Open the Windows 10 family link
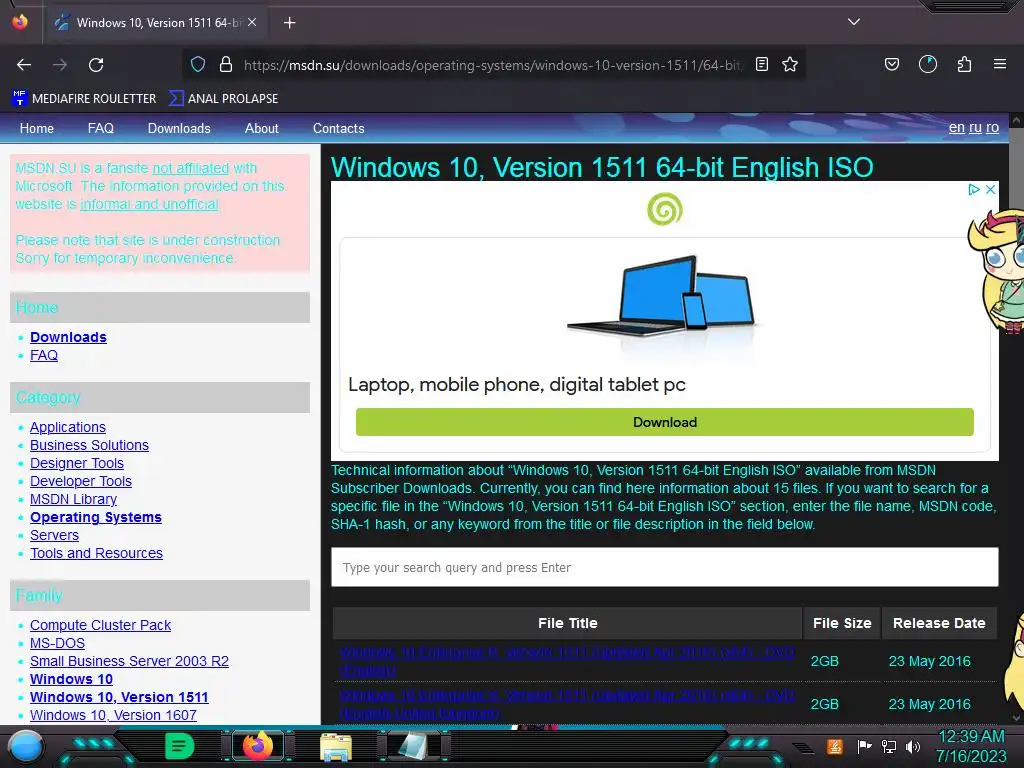Image resolution: width=1024 pixels, height=768 pixels. [71, 679]
